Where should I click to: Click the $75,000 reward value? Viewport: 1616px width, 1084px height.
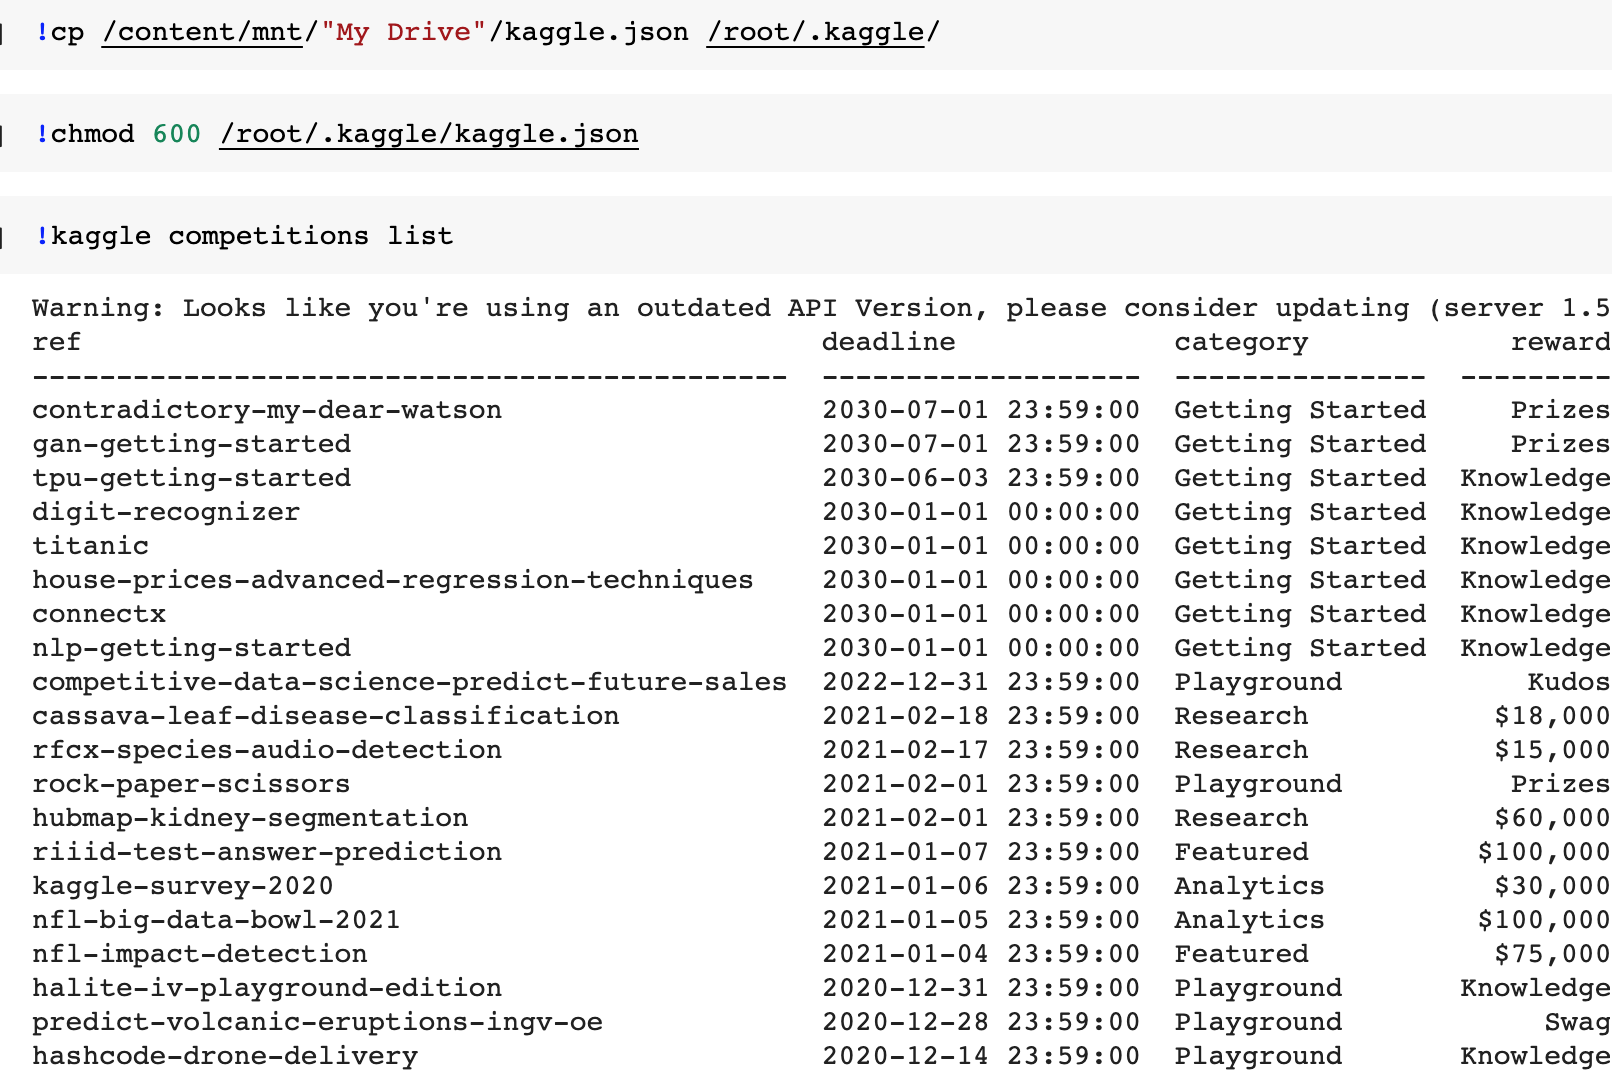pyautogui.click(x=1552, y=954)
